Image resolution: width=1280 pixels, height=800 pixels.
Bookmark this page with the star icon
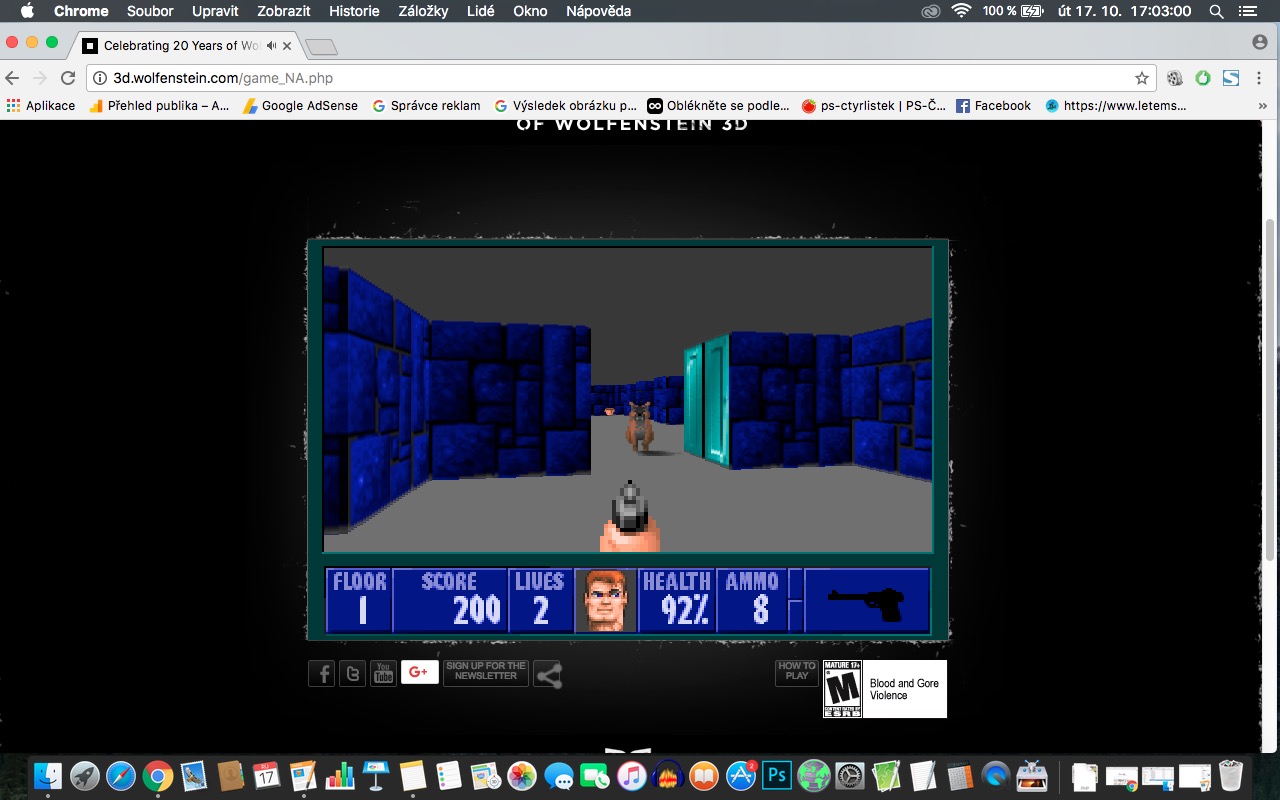click(x=1141, y=78)
